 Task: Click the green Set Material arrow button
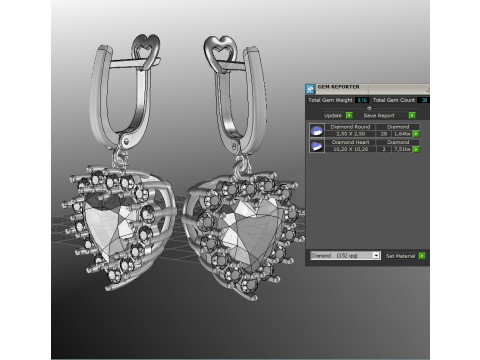[x=422, y=256]
